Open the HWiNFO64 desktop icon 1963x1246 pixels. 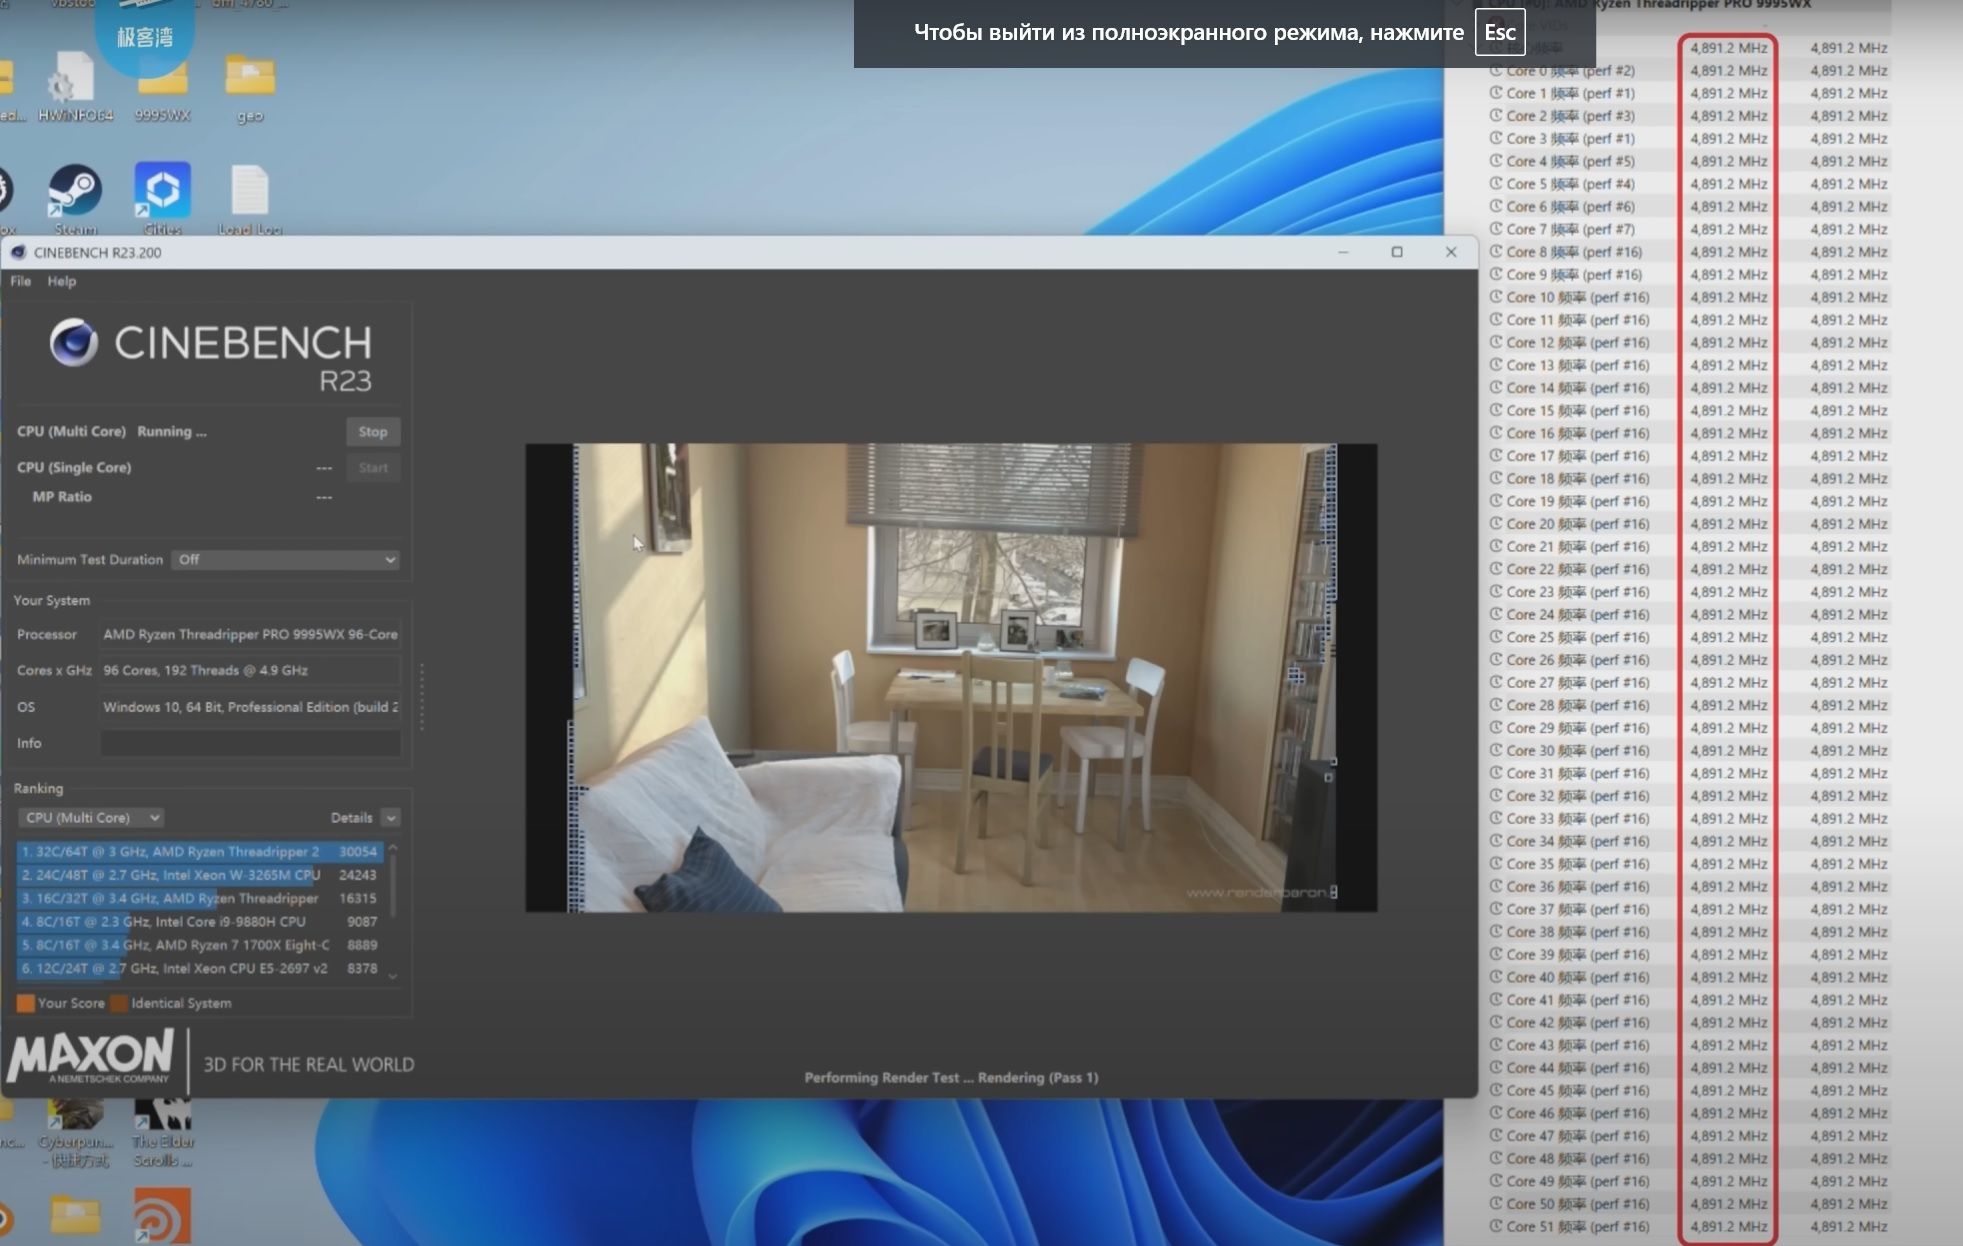tap(74, 86)
